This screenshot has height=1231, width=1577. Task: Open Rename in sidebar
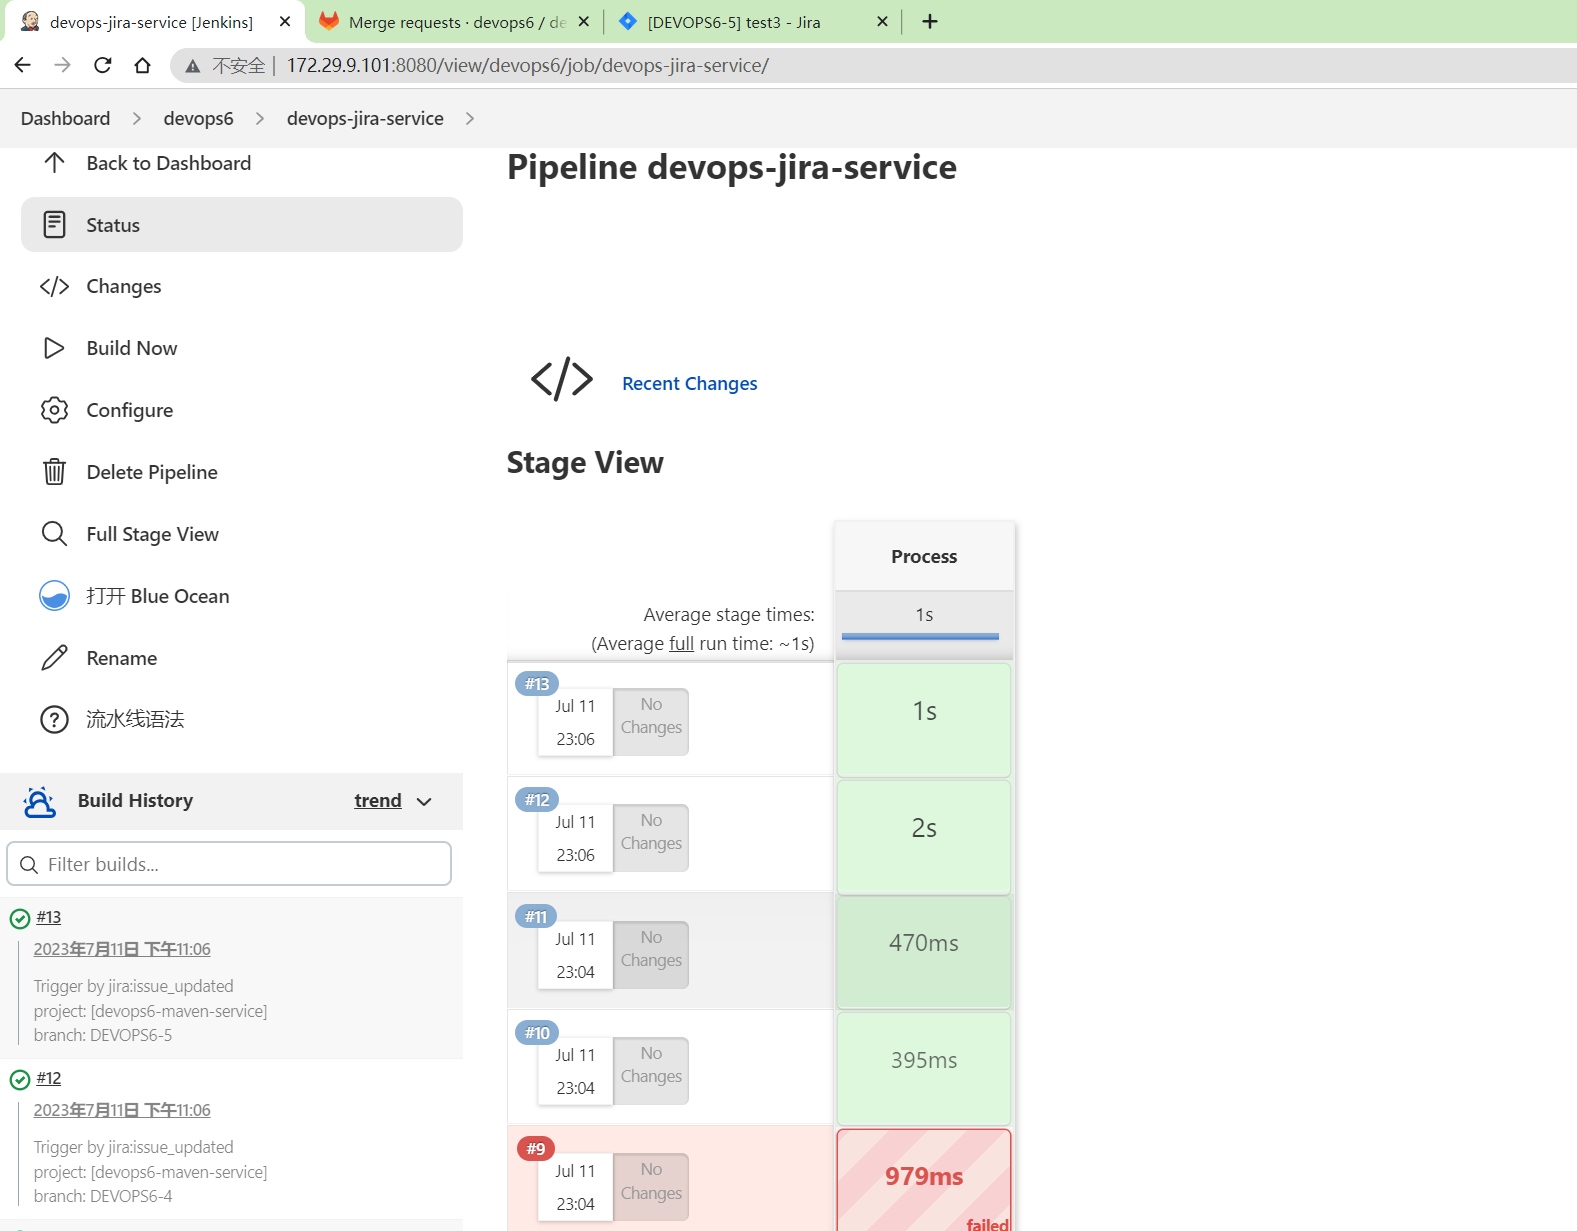[x=122, y=658]
